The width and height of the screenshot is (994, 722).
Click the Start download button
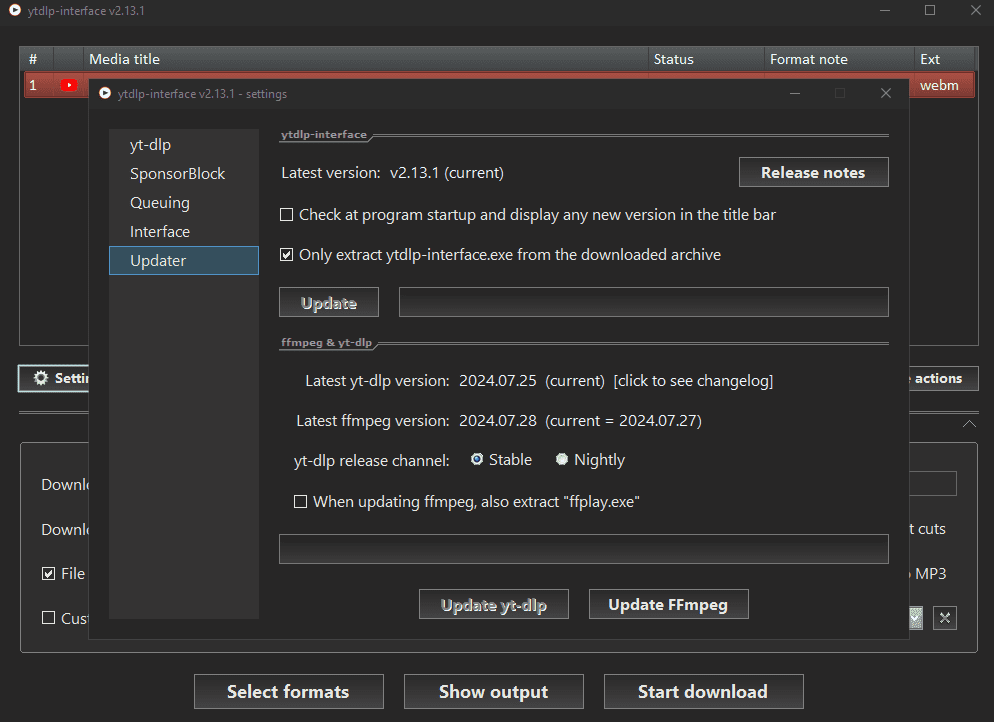703,692
